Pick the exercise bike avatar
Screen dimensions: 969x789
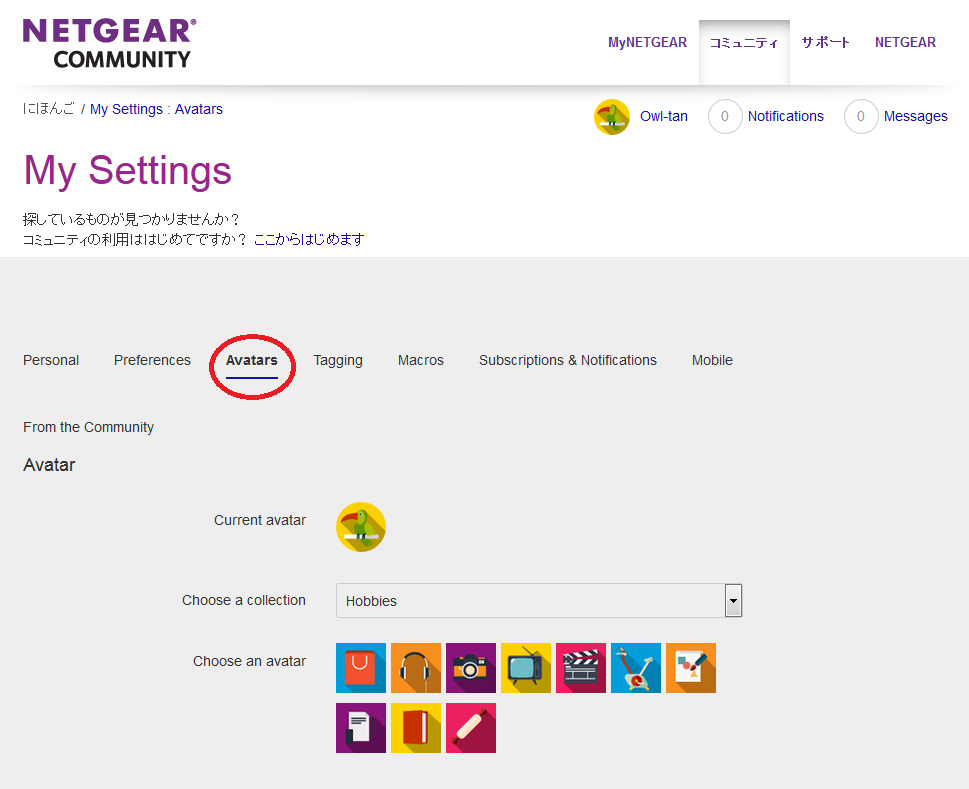coord(636,668)
